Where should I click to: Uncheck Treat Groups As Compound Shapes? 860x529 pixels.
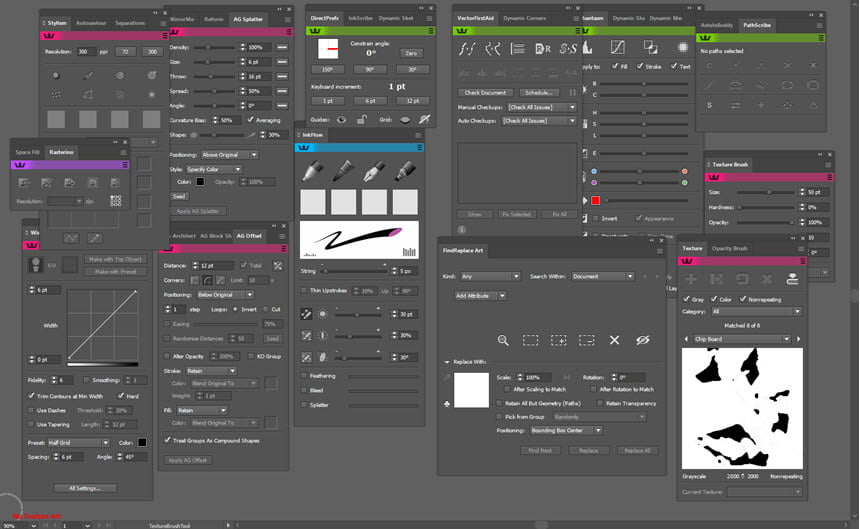[x=166, y=440]
